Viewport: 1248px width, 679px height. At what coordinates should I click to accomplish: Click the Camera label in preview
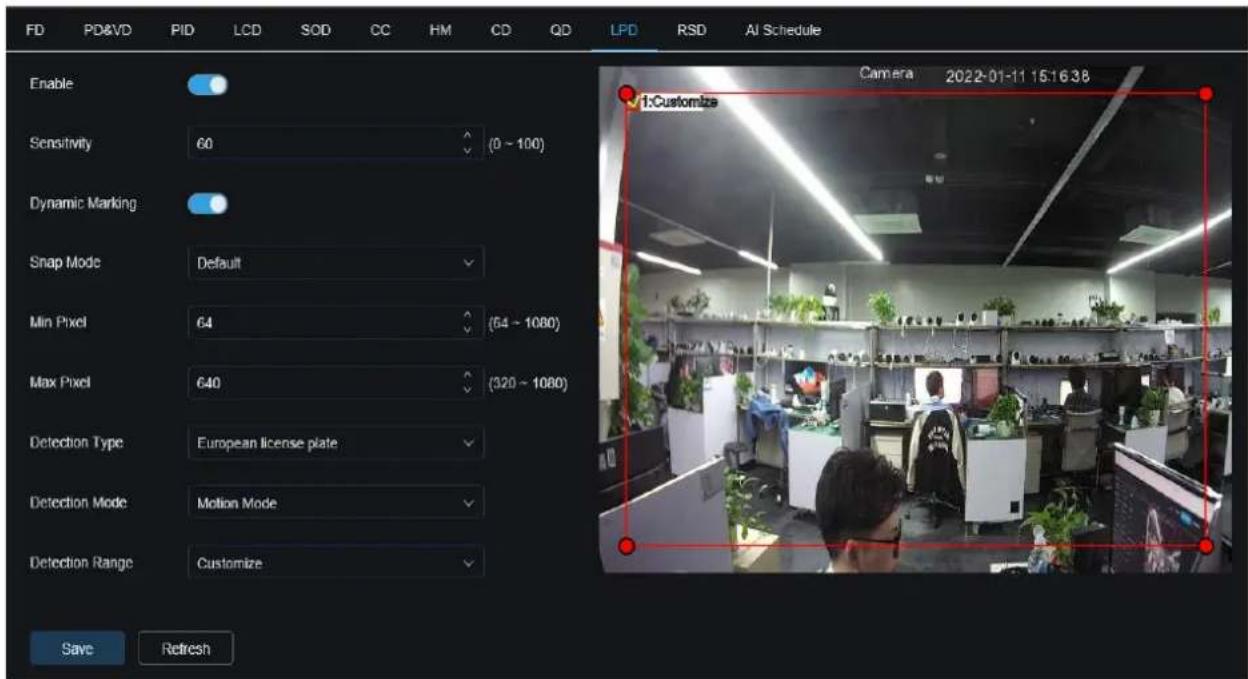coord(887,74)
